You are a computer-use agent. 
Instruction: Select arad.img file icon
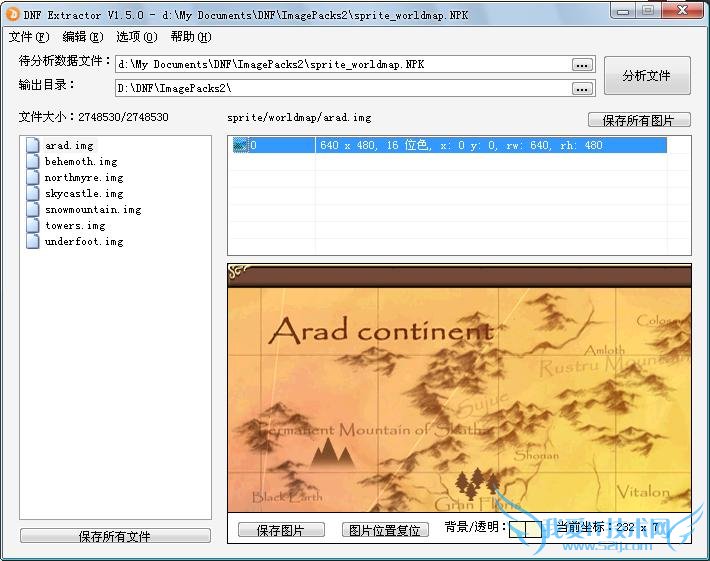pyautogui.click(x=33, y=145)
